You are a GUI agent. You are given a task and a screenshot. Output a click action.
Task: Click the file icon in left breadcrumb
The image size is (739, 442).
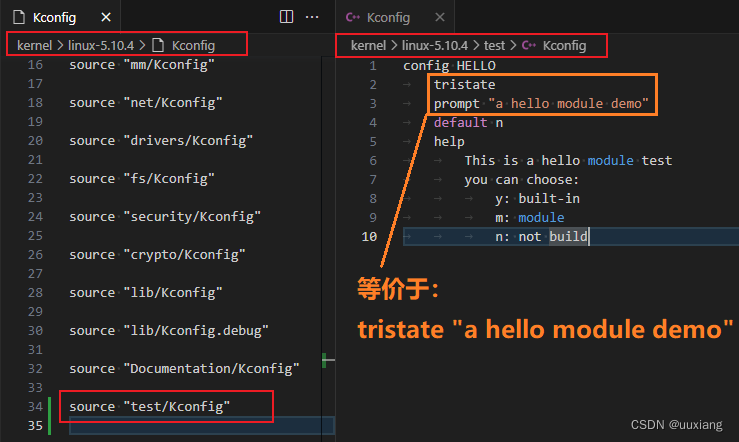tap(158, 45)
